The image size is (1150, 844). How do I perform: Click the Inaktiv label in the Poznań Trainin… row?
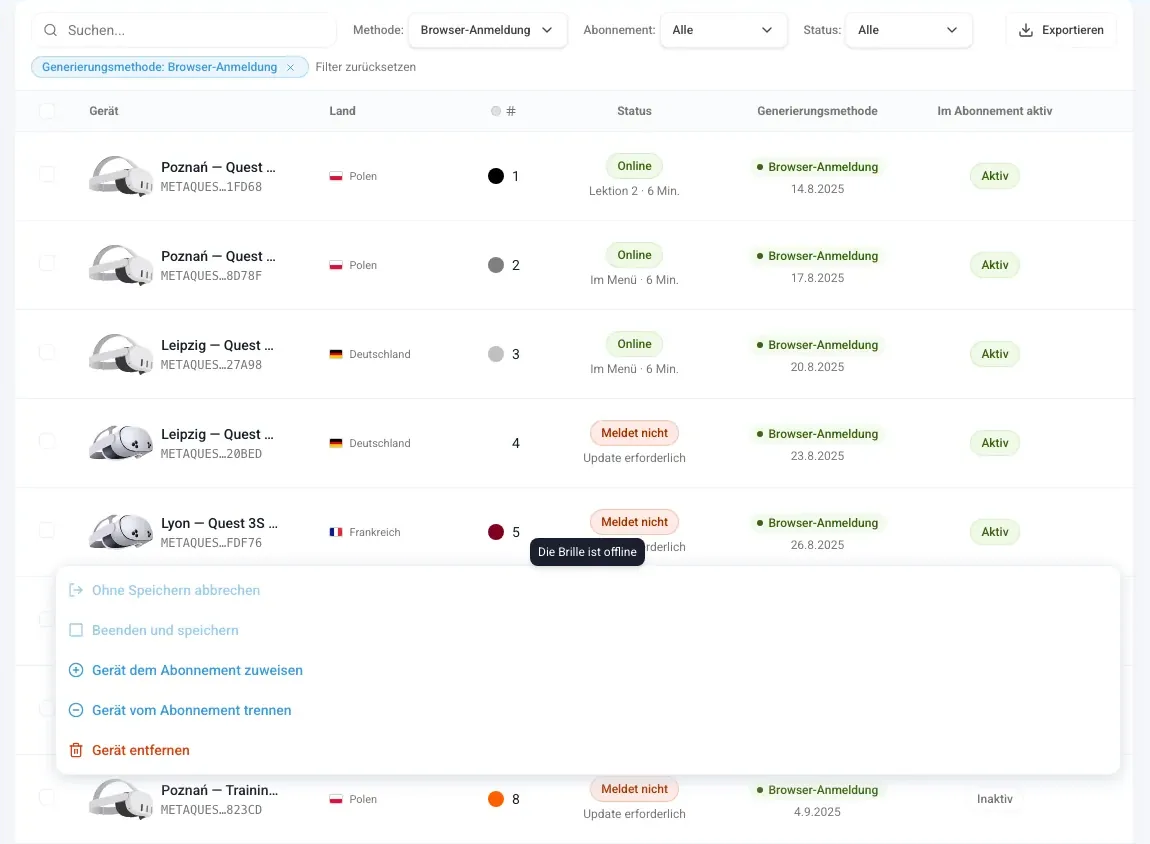tap(995, 799)
